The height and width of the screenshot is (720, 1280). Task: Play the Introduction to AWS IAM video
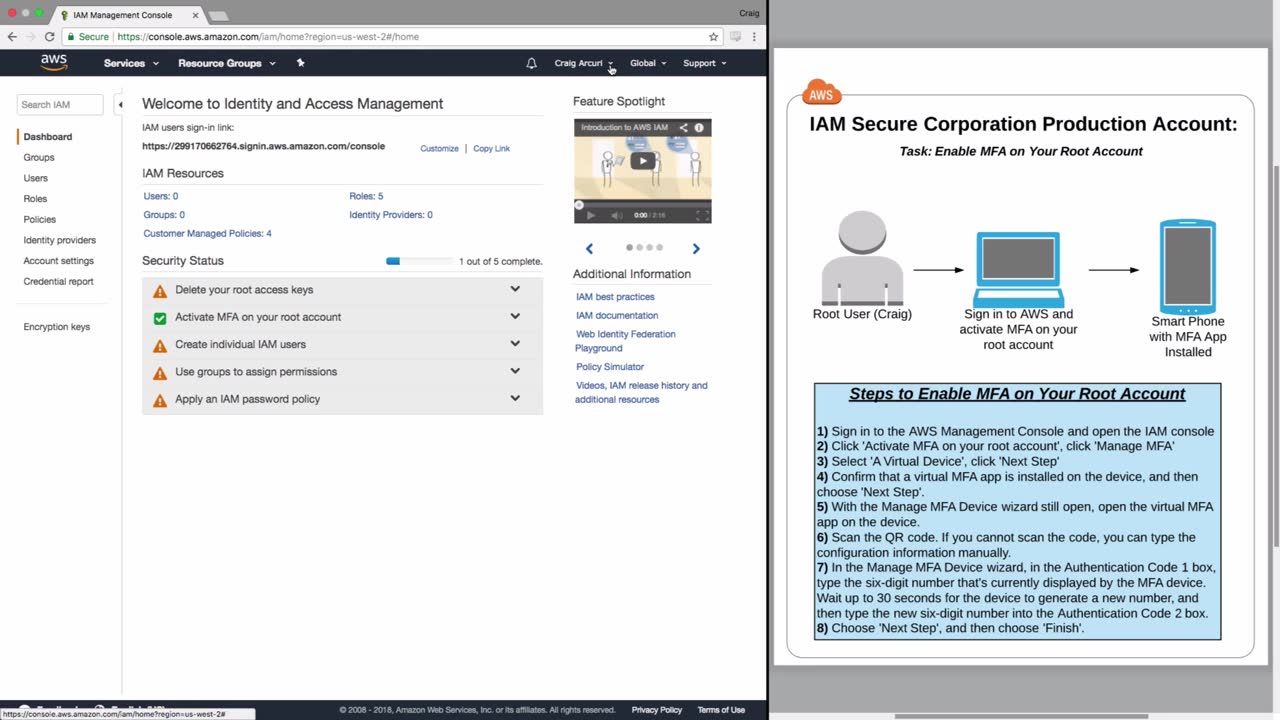click(x=643, y=160)
